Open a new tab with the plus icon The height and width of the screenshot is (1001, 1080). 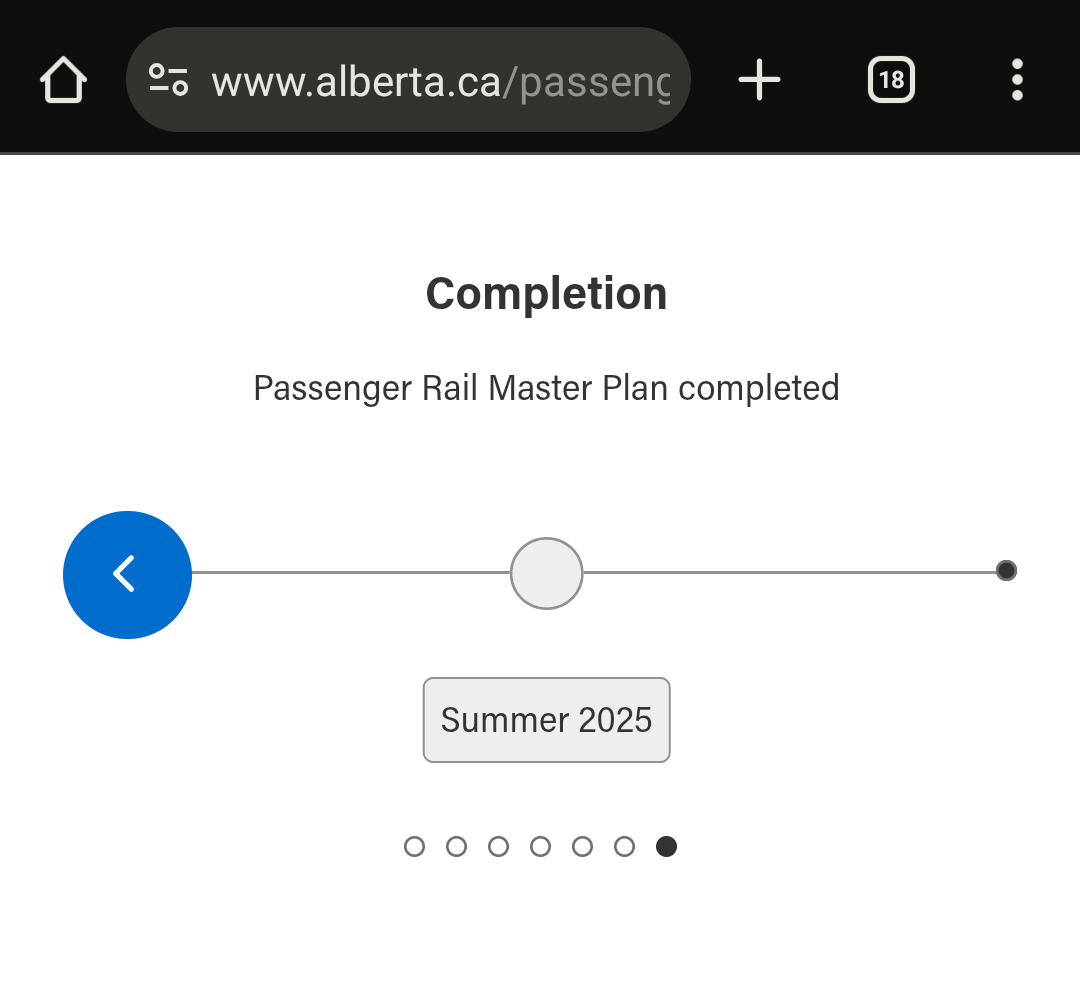pyautogui.click(x=759, y=80)
